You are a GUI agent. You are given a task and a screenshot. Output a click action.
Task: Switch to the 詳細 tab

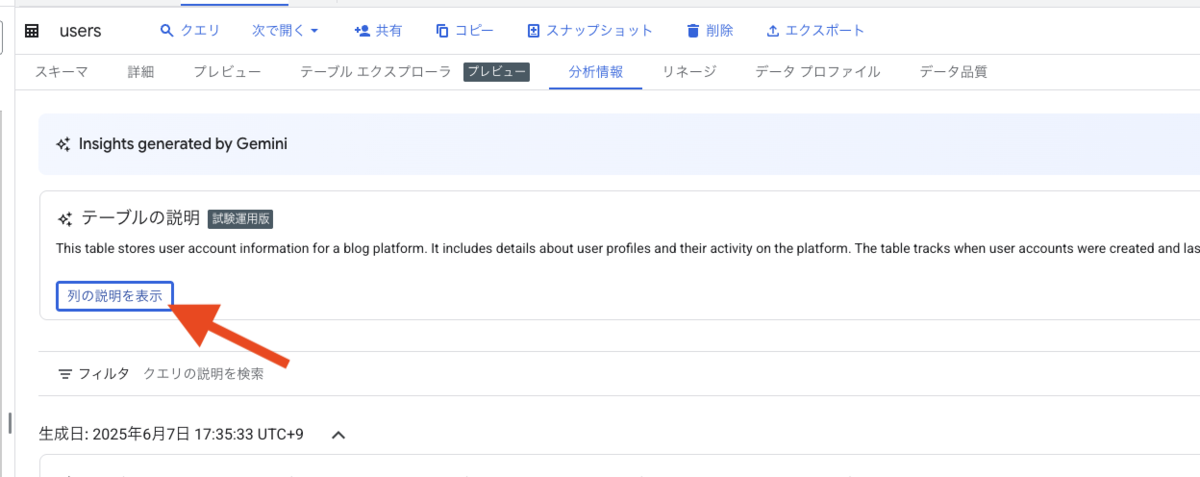[x=141, y=71]
